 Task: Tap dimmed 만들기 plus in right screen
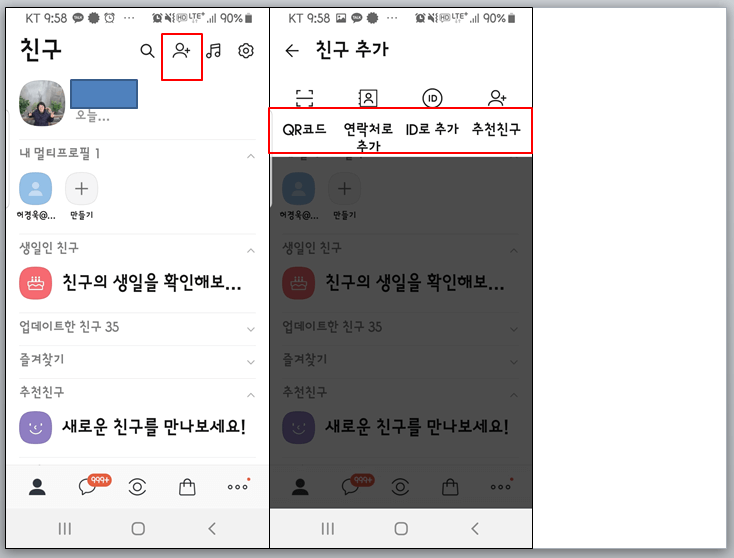(x=345, y=189)
